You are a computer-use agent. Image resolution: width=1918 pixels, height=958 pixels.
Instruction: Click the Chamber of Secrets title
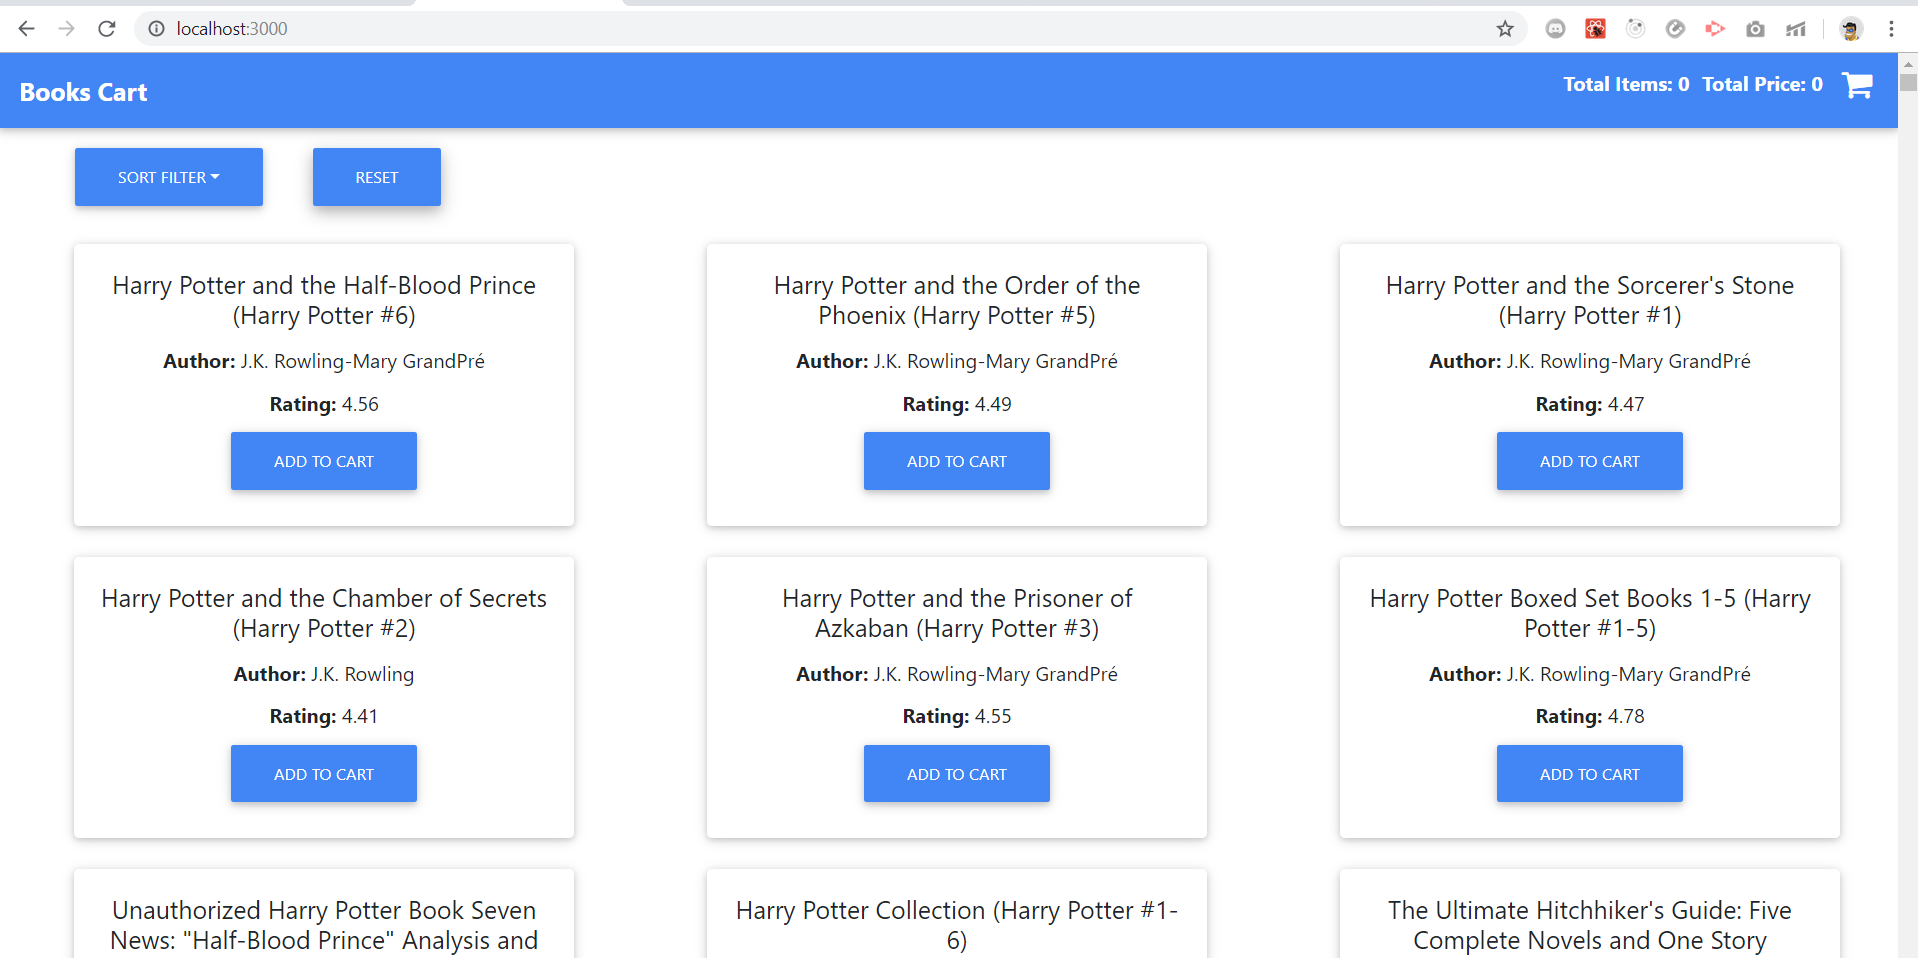[324, 613]
